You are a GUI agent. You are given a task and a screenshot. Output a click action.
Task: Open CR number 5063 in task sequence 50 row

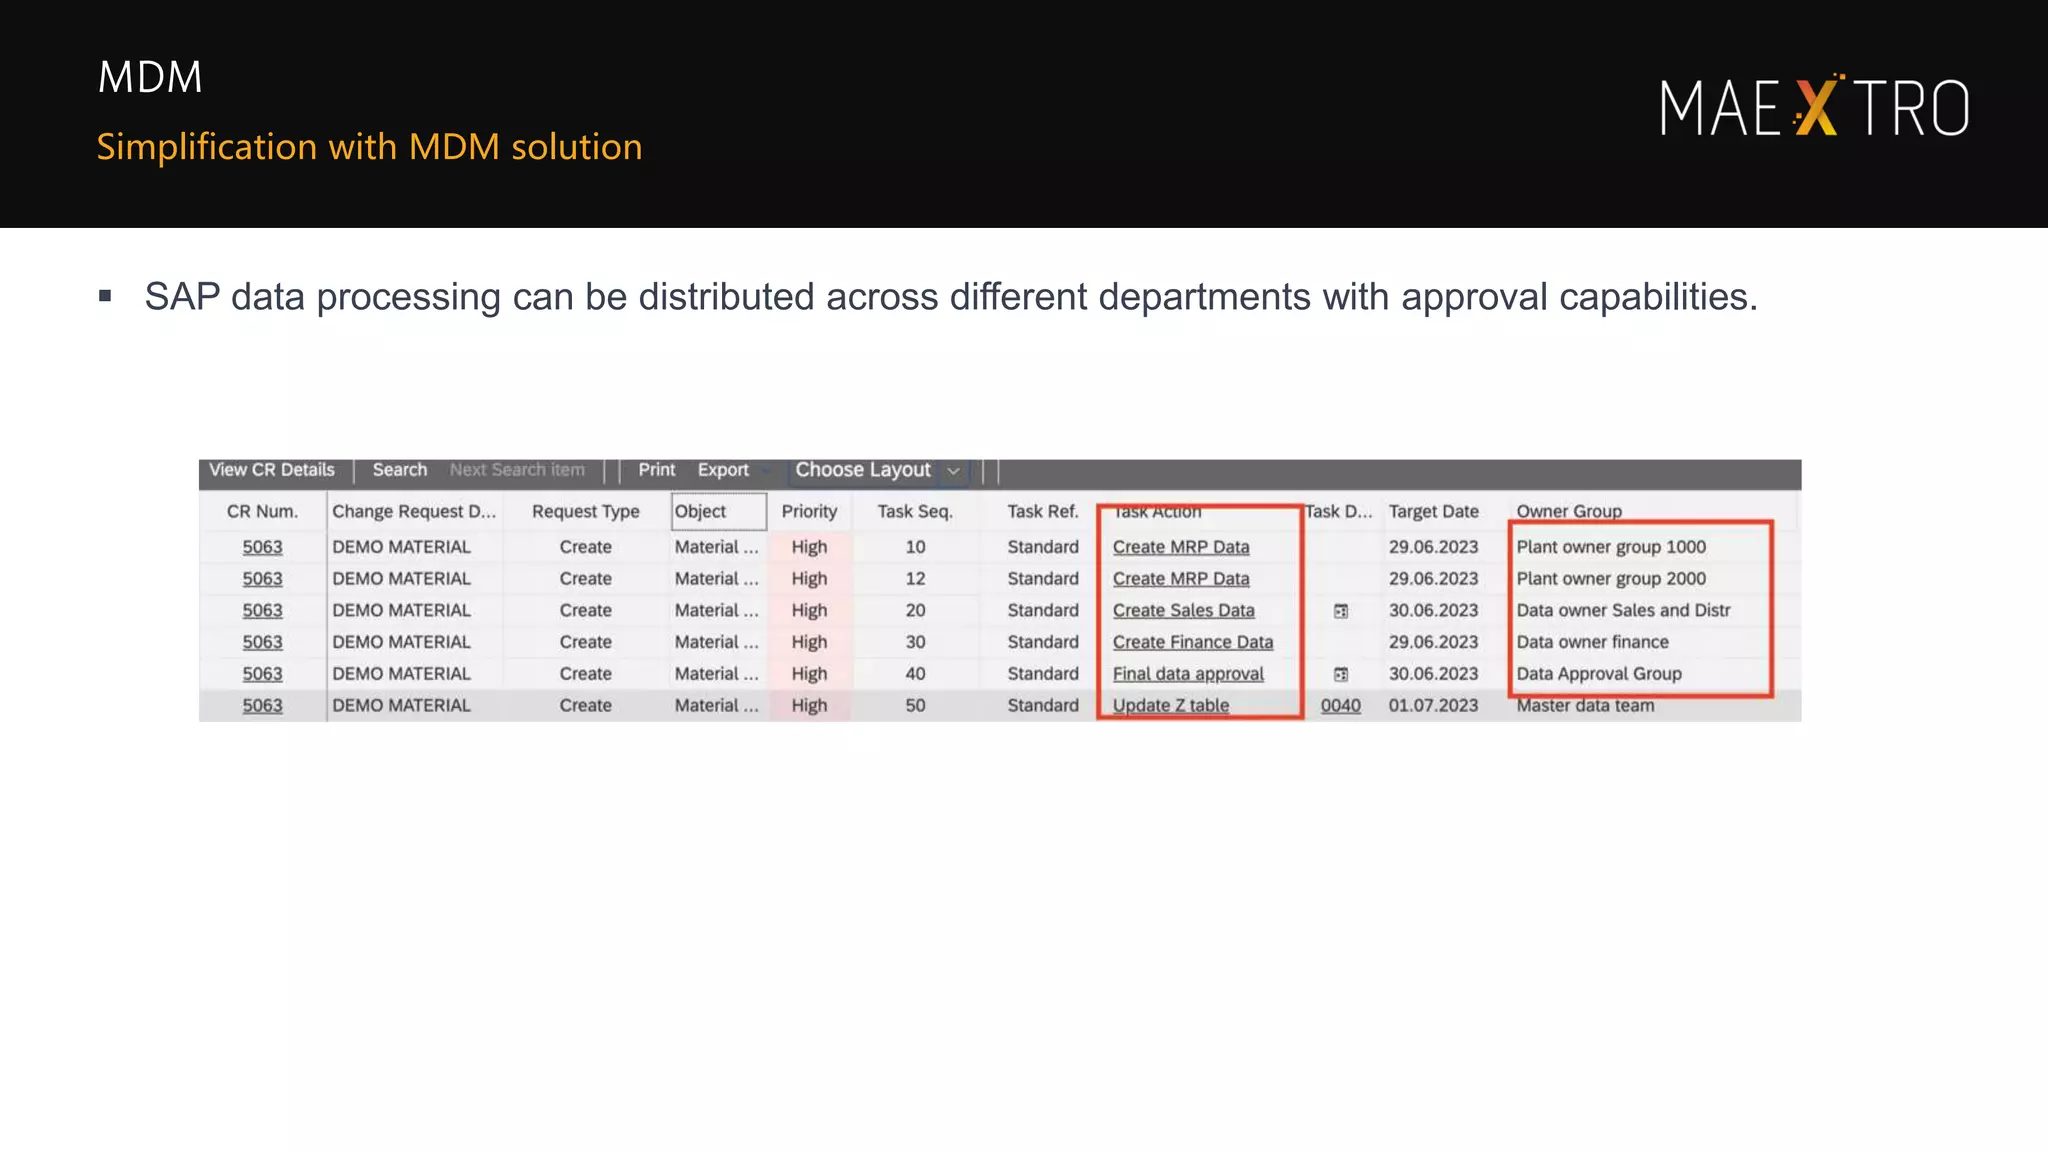[262, 705]
